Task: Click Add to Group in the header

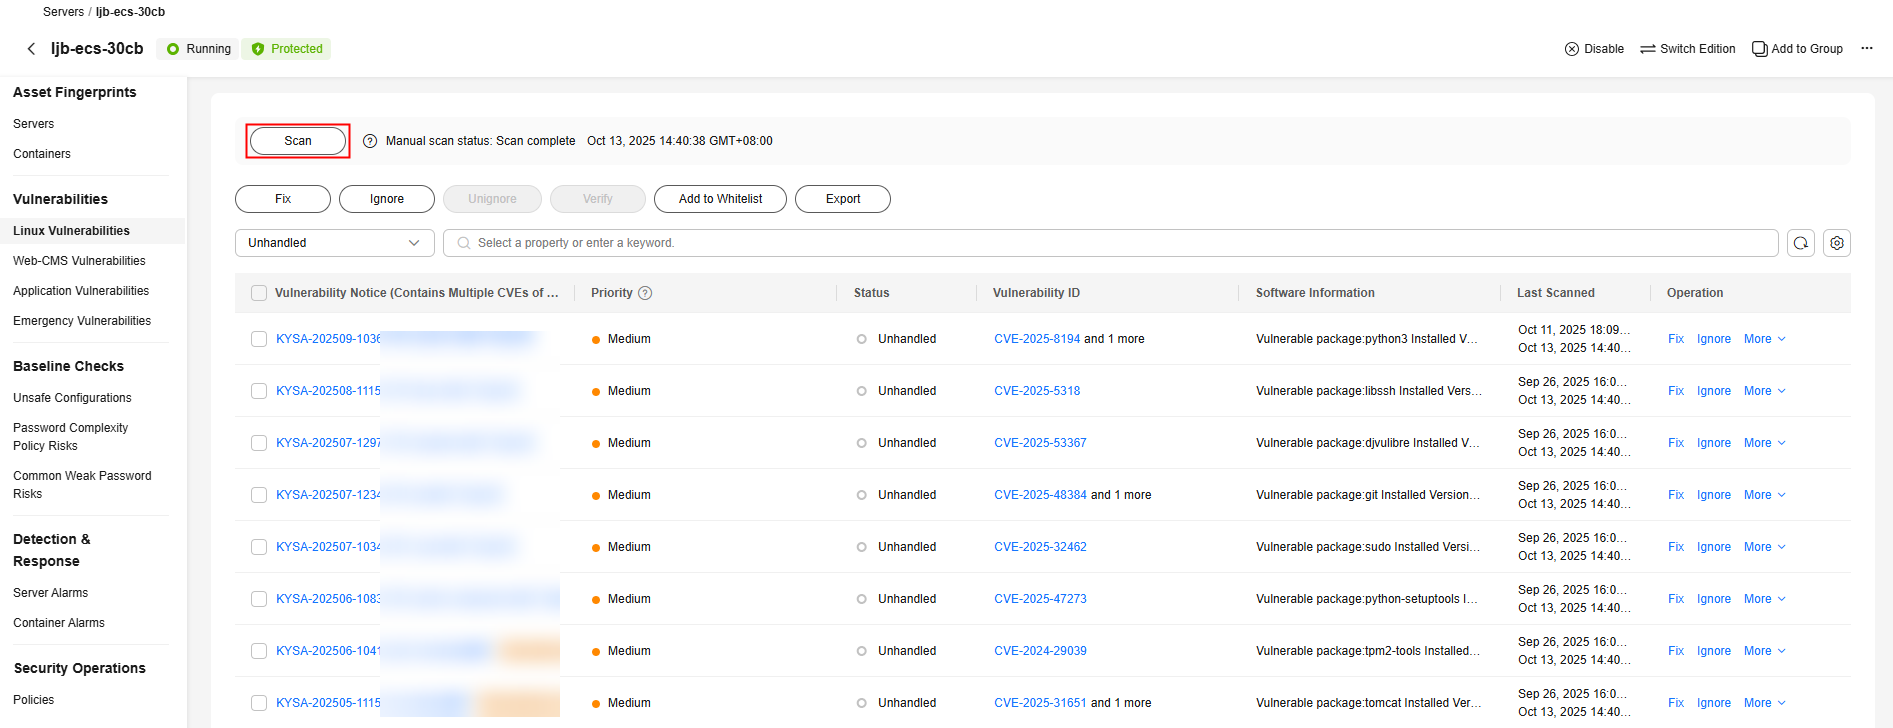Action: [1797, 49]
